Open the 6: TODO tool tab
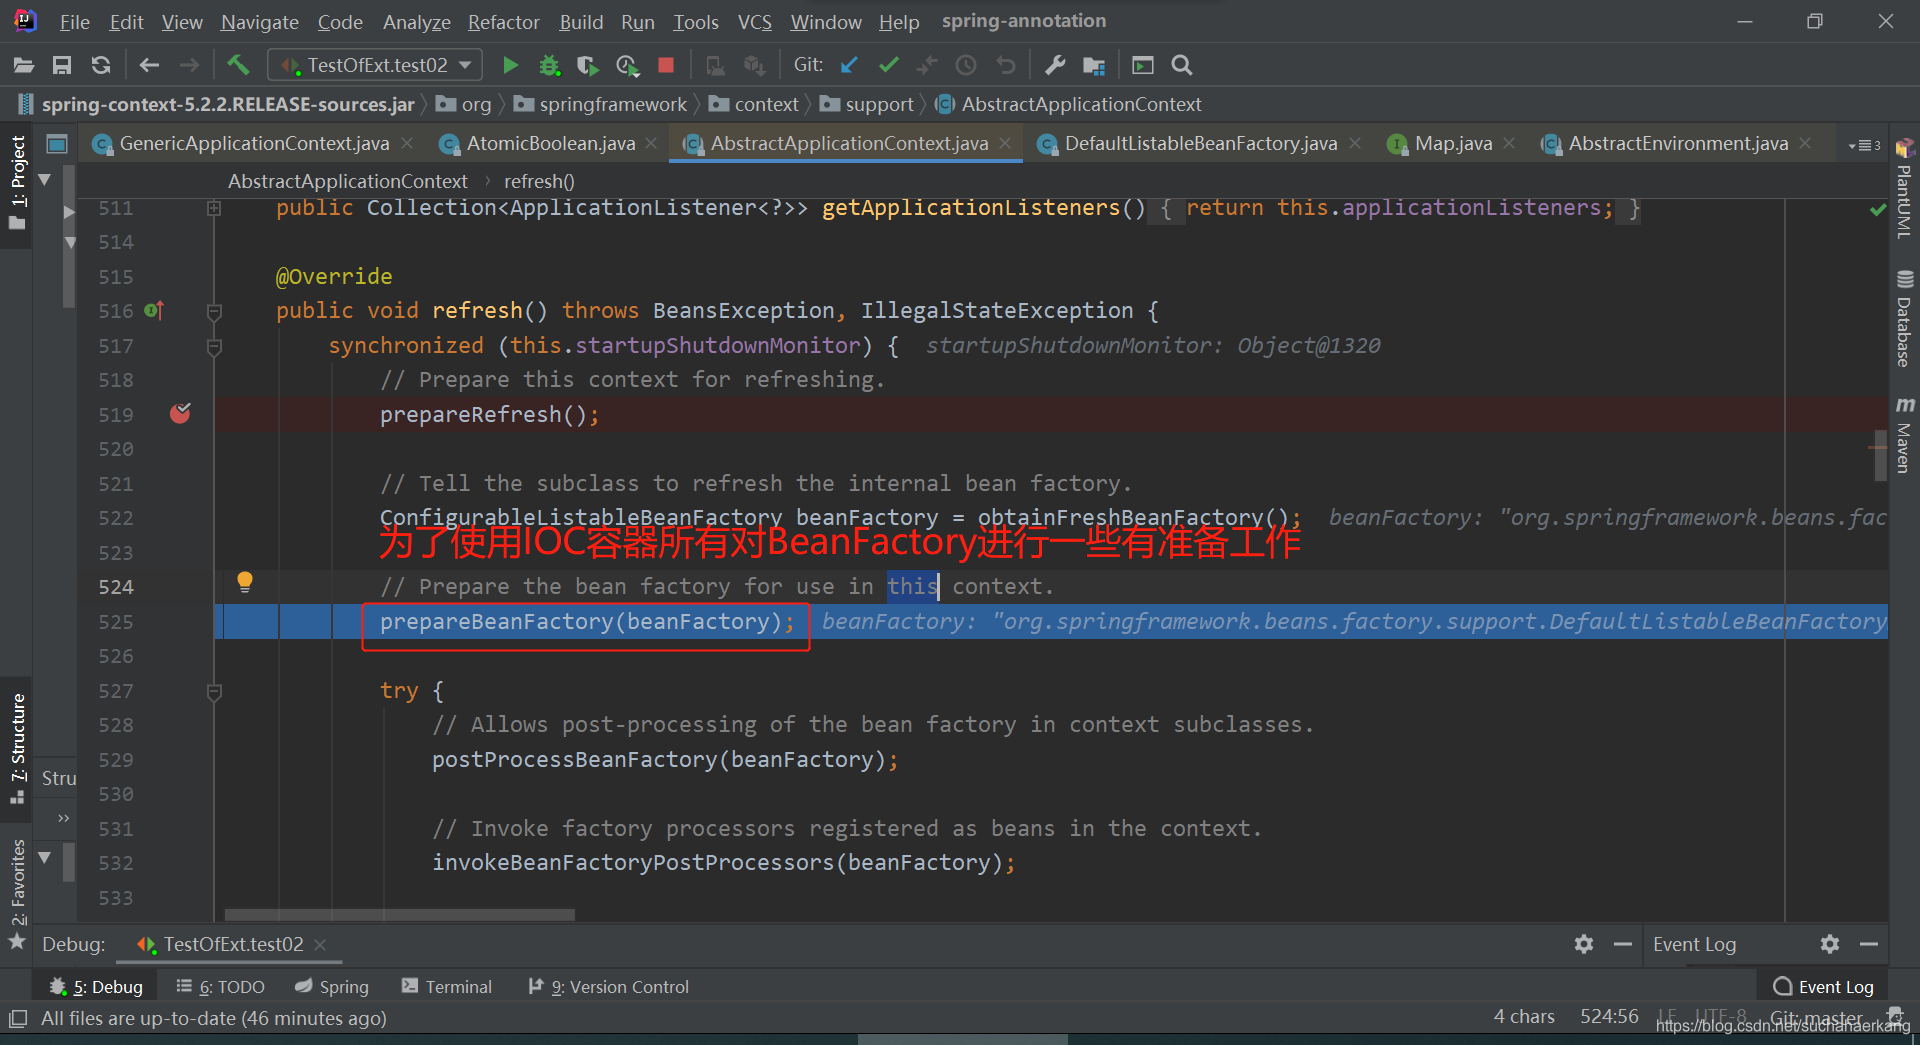Image resolution: width=1920 pixels, height=1045 pixels. coord(220,986)
